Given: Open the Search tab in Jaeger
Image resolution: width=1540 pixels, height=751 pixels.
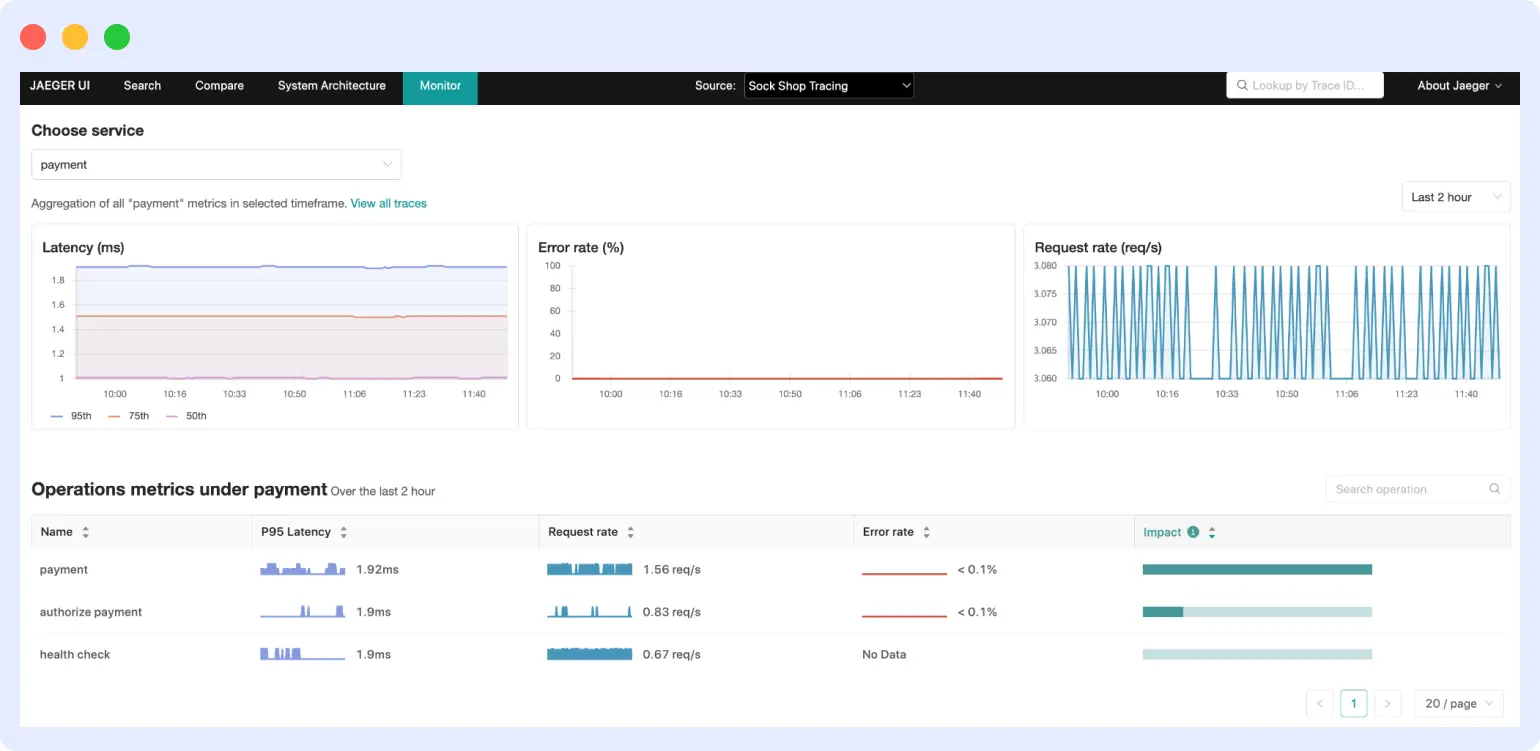Looking at the screenshot, I should (142, 86).
